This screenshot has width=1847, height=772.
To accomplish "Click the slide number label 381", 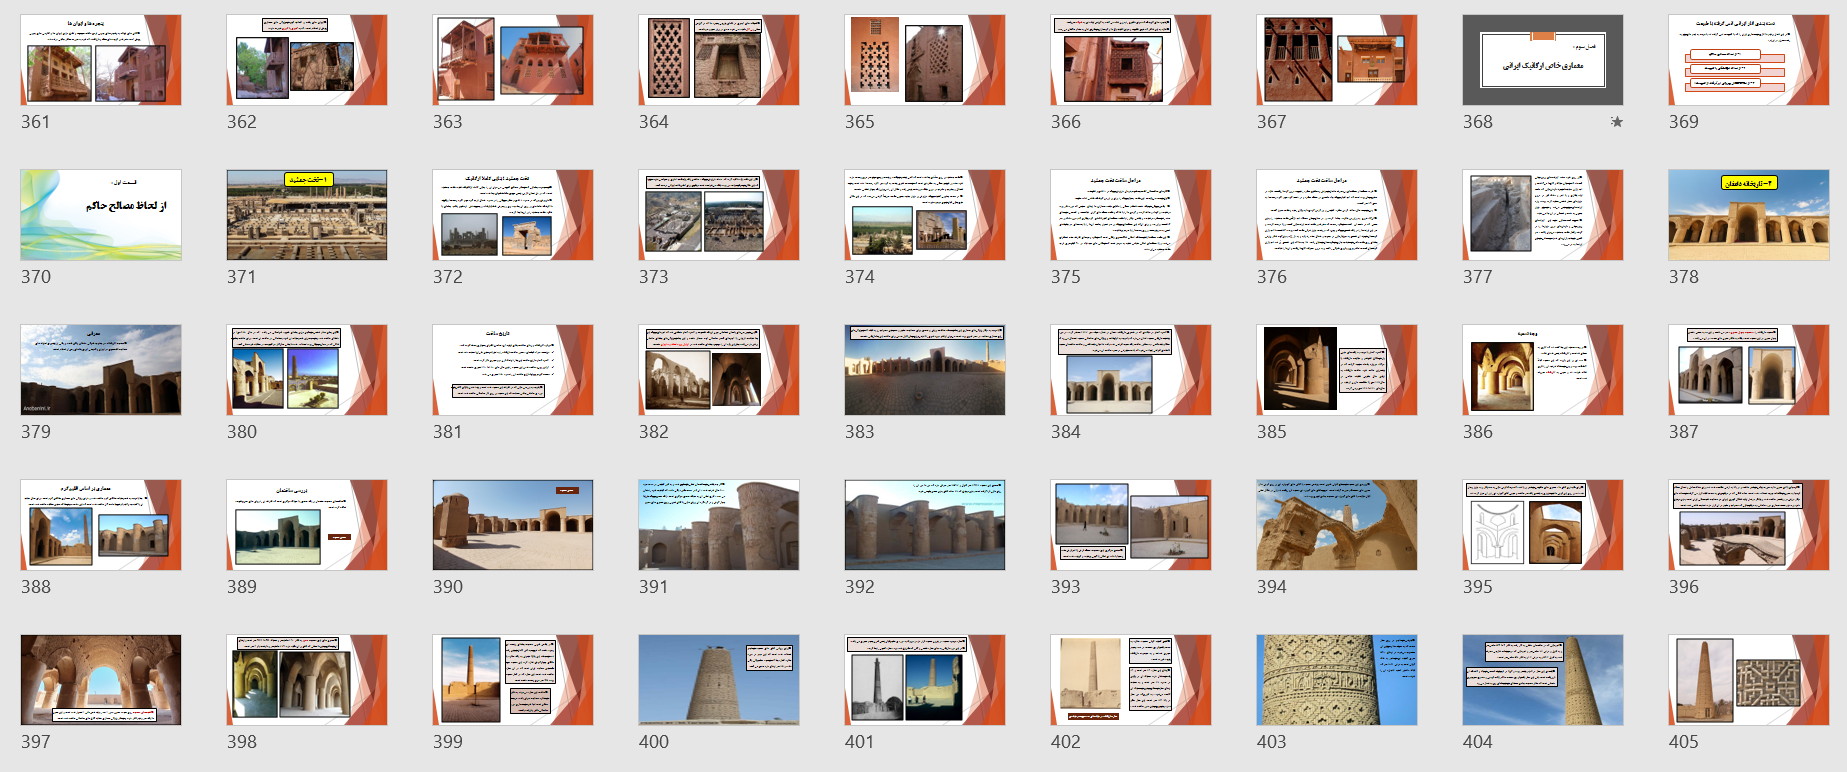I will point(447,432).
